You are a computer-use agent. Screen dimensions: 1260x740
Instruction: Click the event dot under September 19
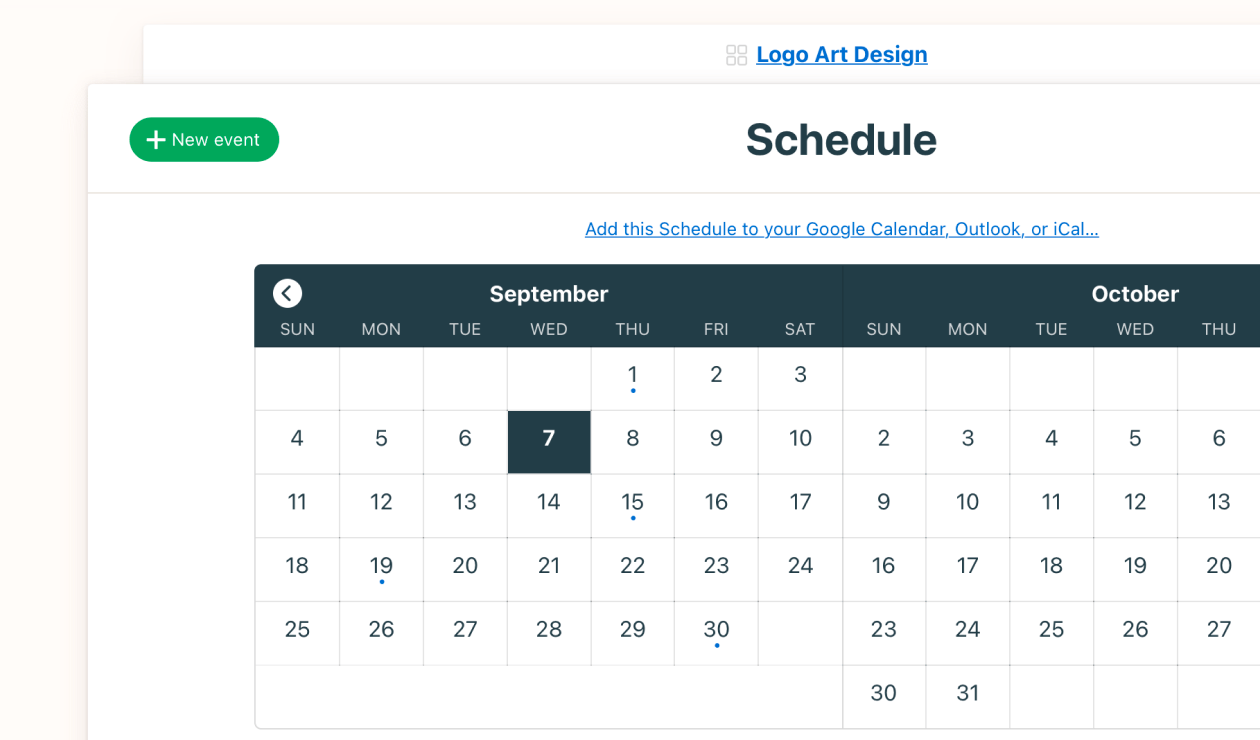(x=381, y=584)
